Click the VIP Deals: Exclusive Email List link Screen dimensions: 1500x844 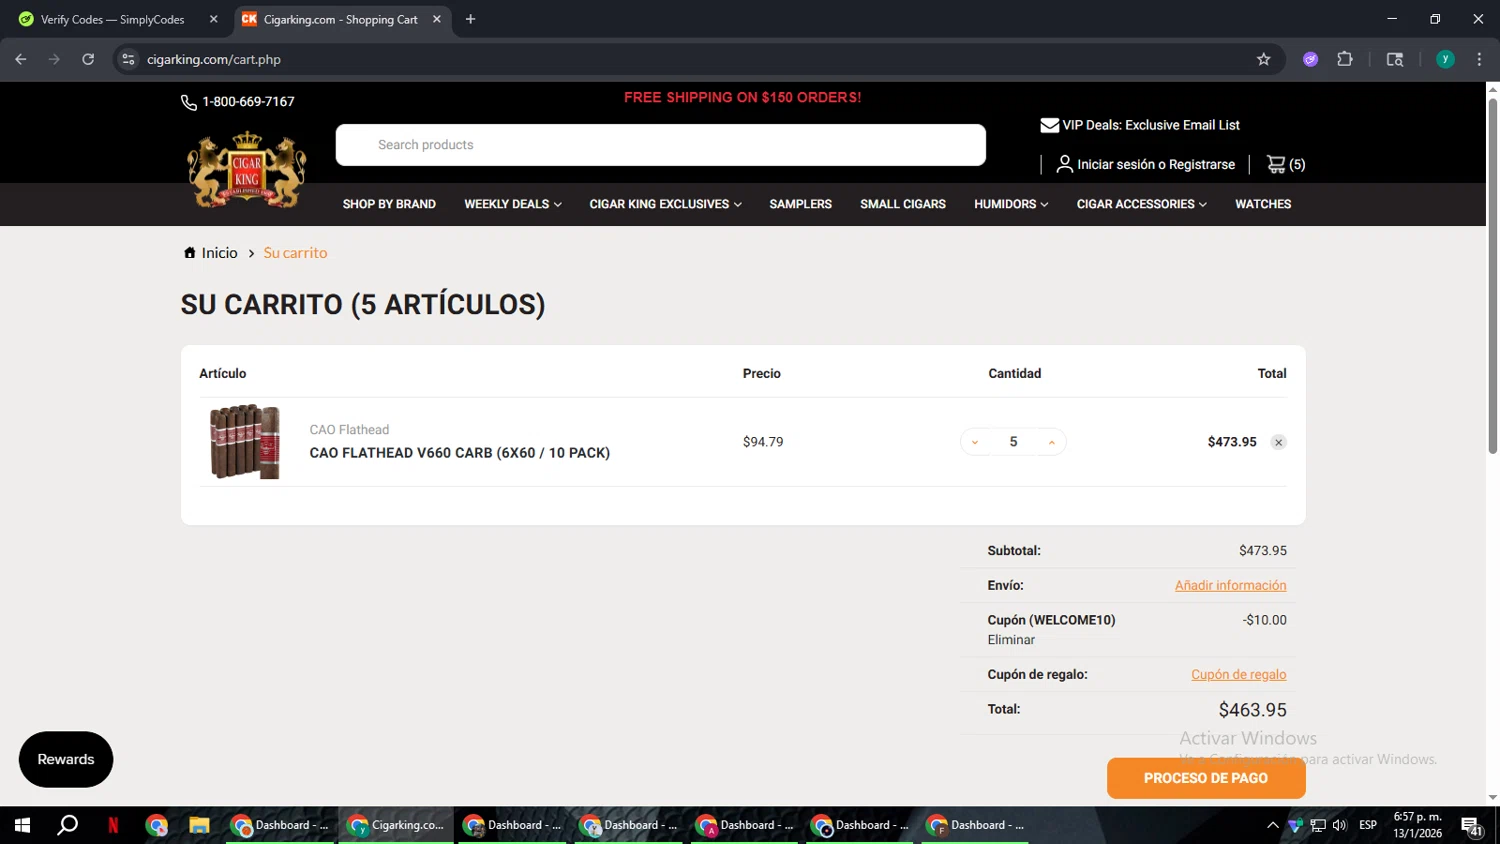[1151, 125]
